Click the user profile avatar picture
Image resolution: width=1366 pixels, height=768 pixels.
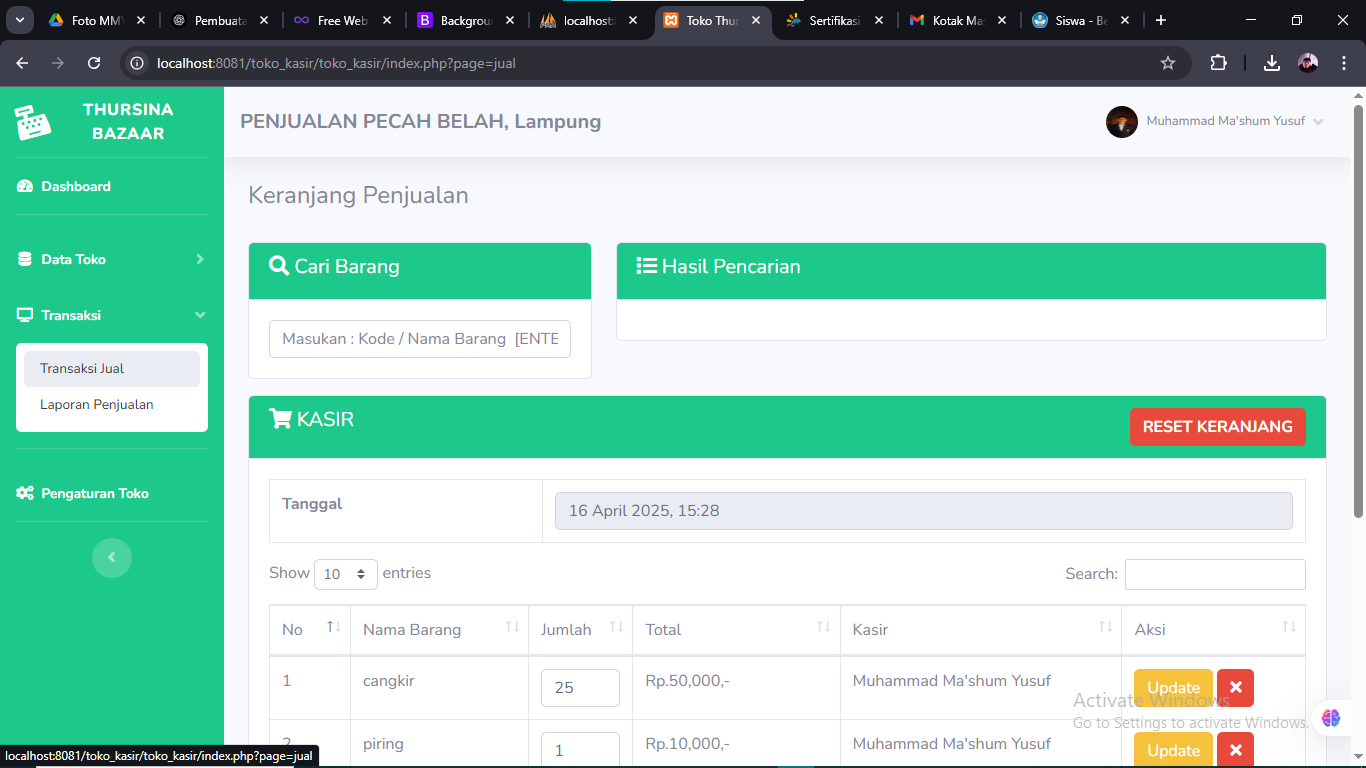[x=1121, y=122]
